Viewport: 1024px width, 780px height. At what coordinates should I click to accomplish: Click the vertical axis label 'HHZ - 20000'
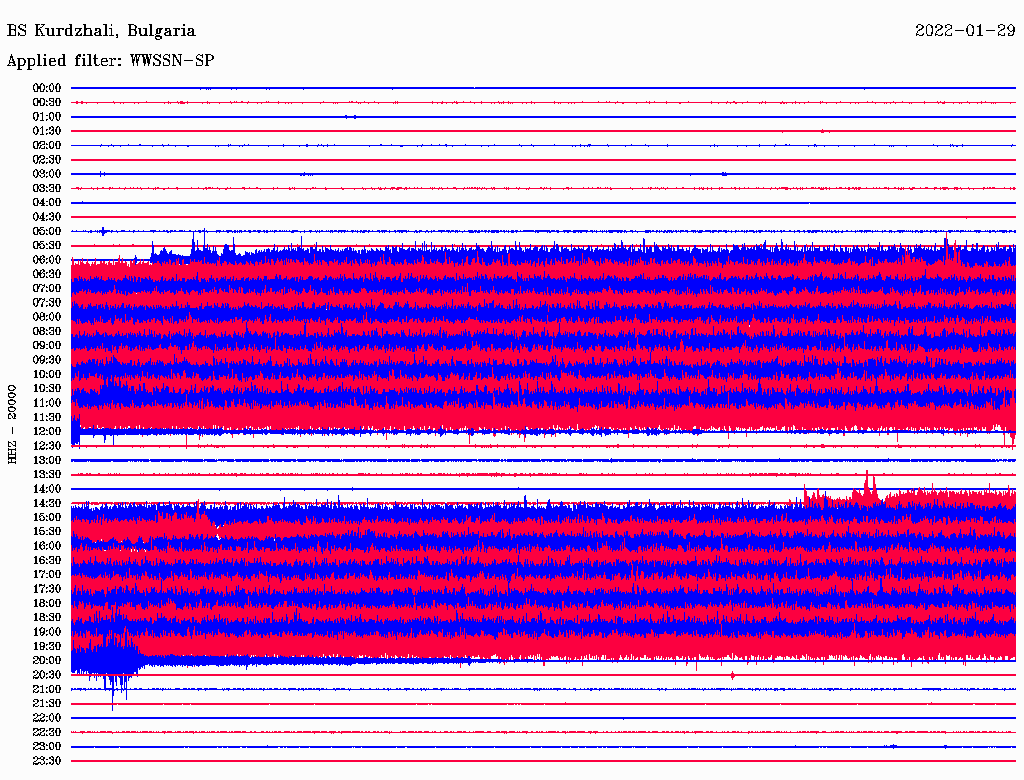click(x=12, y=424)
